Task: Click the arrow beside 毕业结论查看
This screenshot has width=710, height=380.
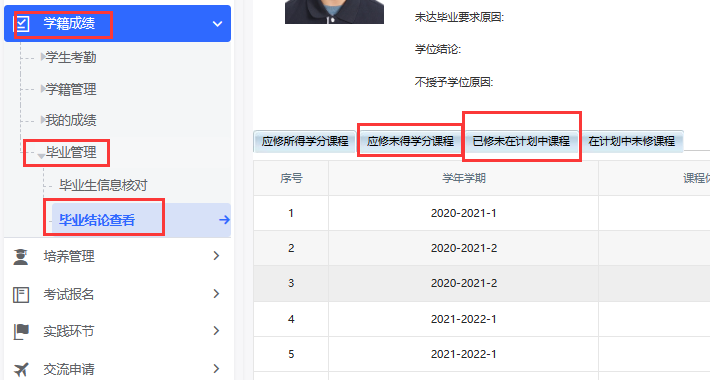Action: (x=225, y=220)
